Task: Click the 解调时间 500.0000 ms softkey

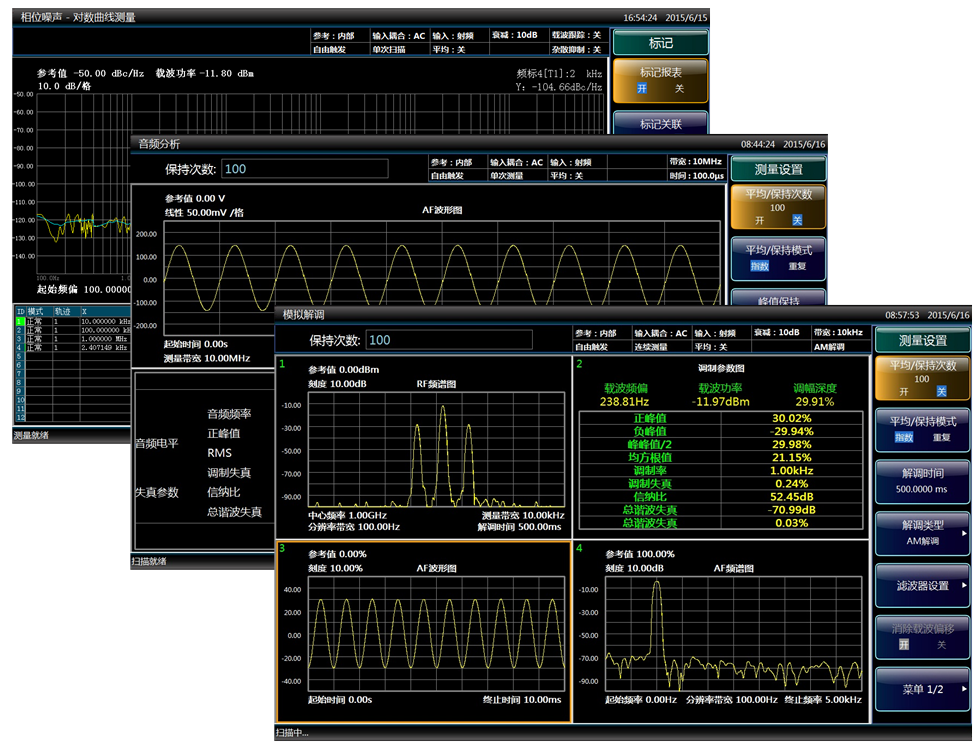Action: tap(922, 481)
